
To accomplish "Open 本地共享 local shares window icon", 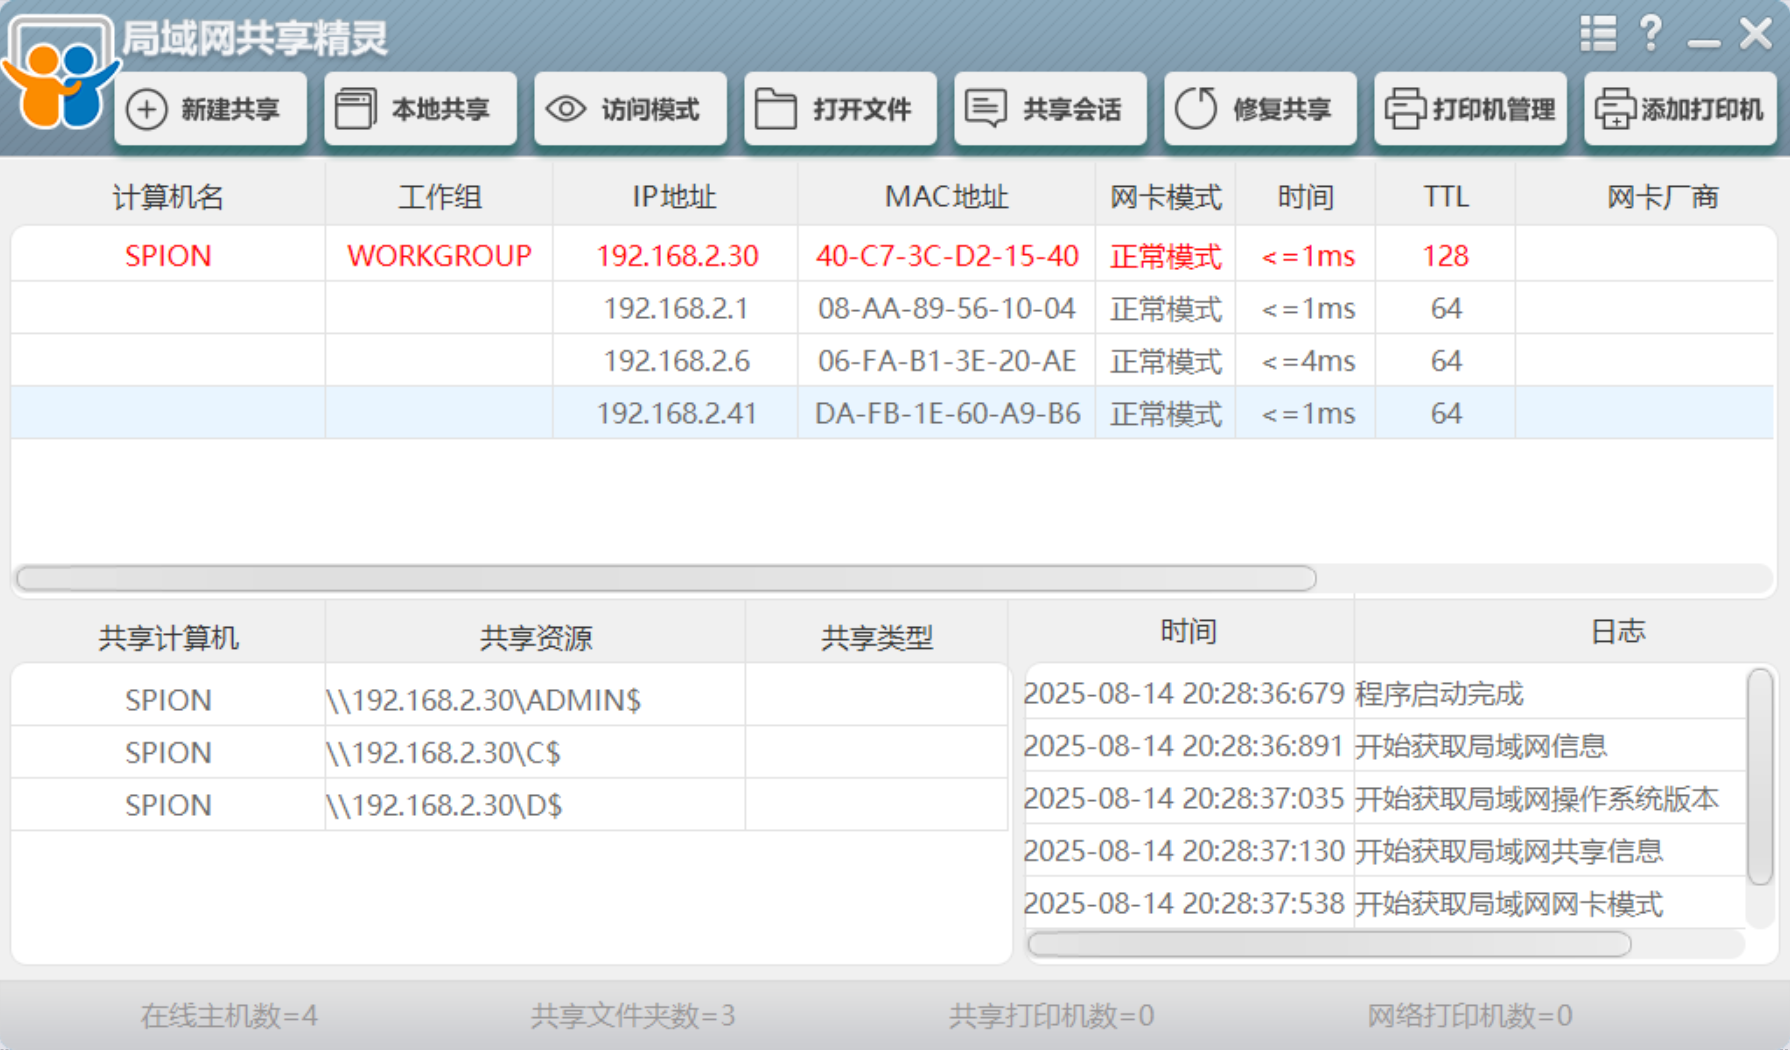I will (x=355, y=109).
